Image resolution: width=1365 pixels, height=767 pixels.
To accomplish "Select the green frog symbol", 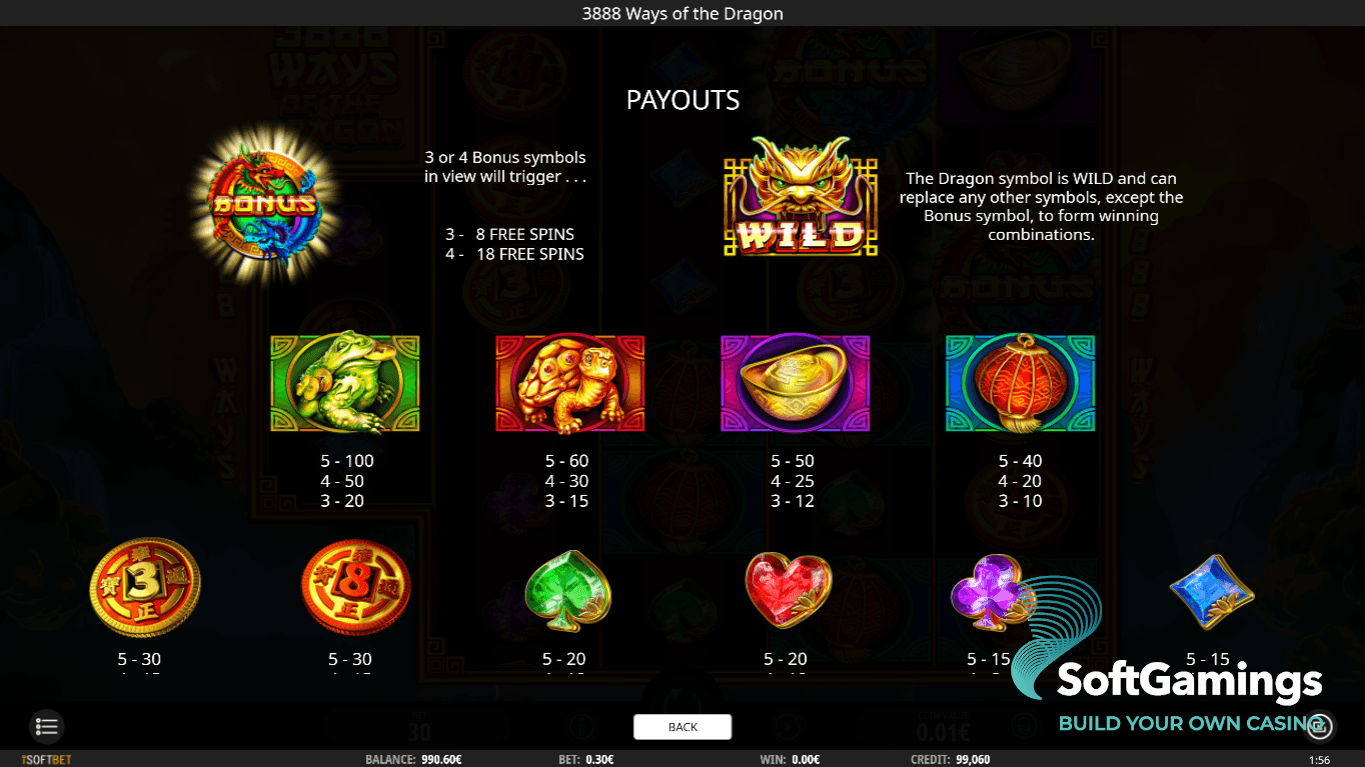I will tap(345, 383).
